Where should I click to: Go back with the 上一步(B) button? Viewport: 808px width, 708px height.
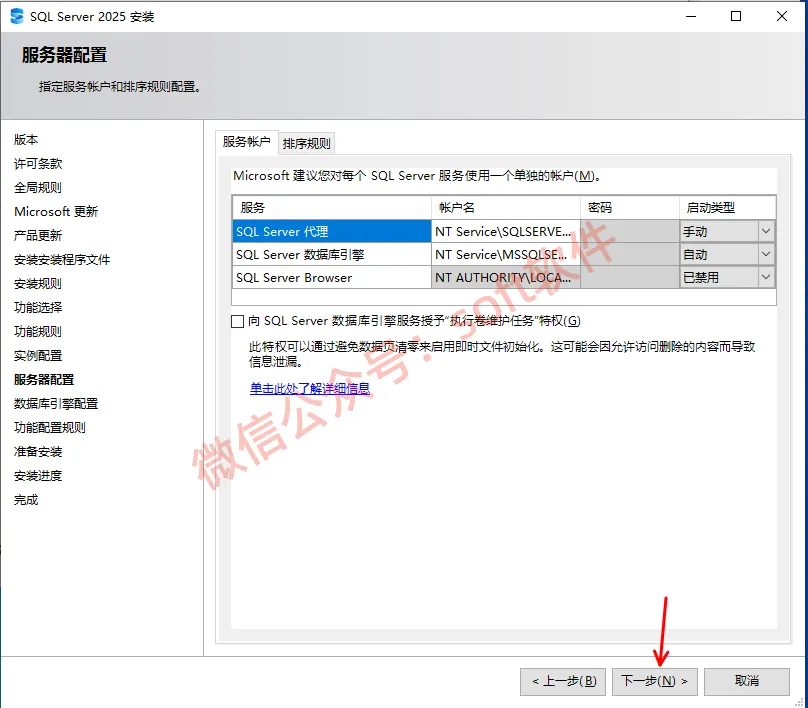click(x=563, y=681)
